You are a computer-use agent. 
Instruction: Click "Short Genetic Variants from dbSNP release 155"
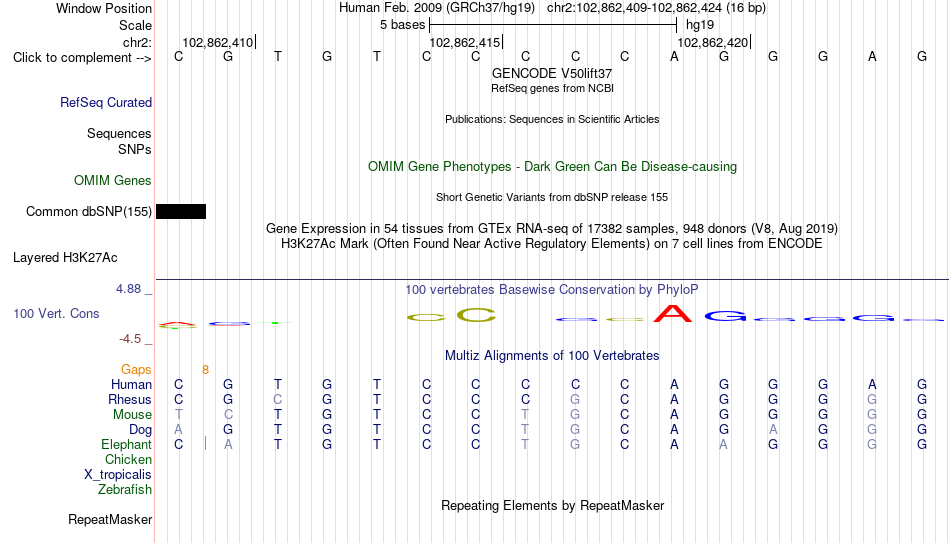[552, 198]
